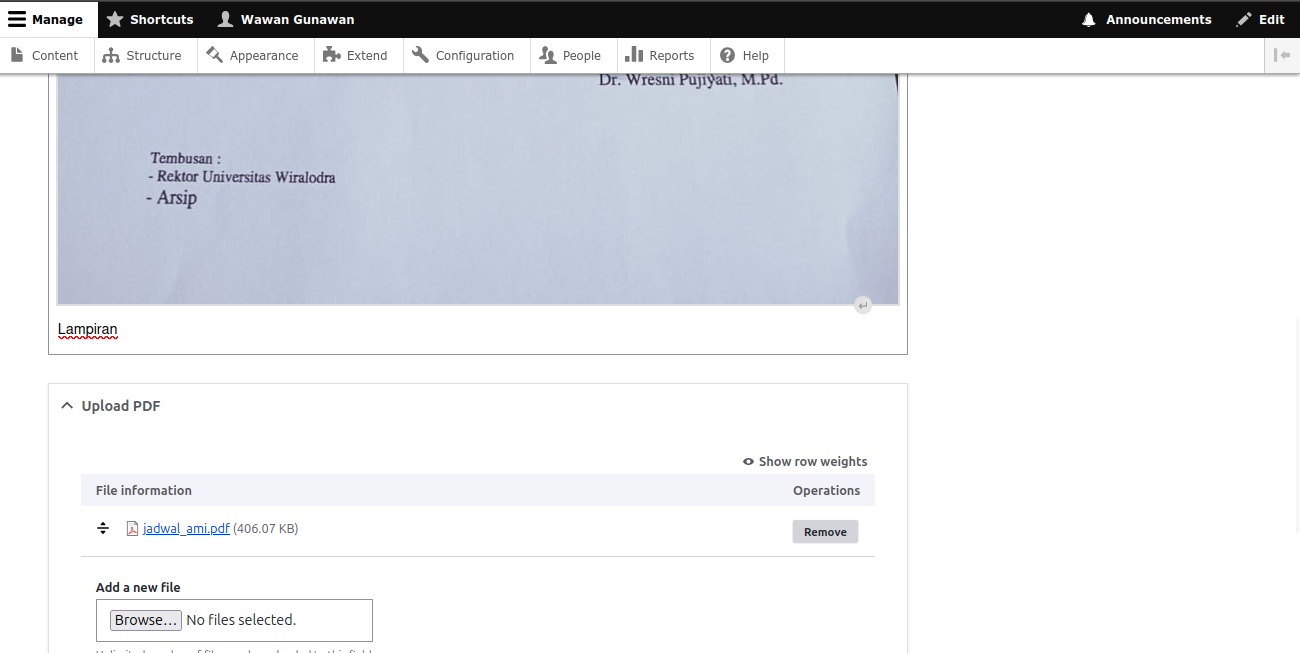Switch the toolbar to vertical orientation
Screen dimensions: 1300x653
pos(1282,55)
